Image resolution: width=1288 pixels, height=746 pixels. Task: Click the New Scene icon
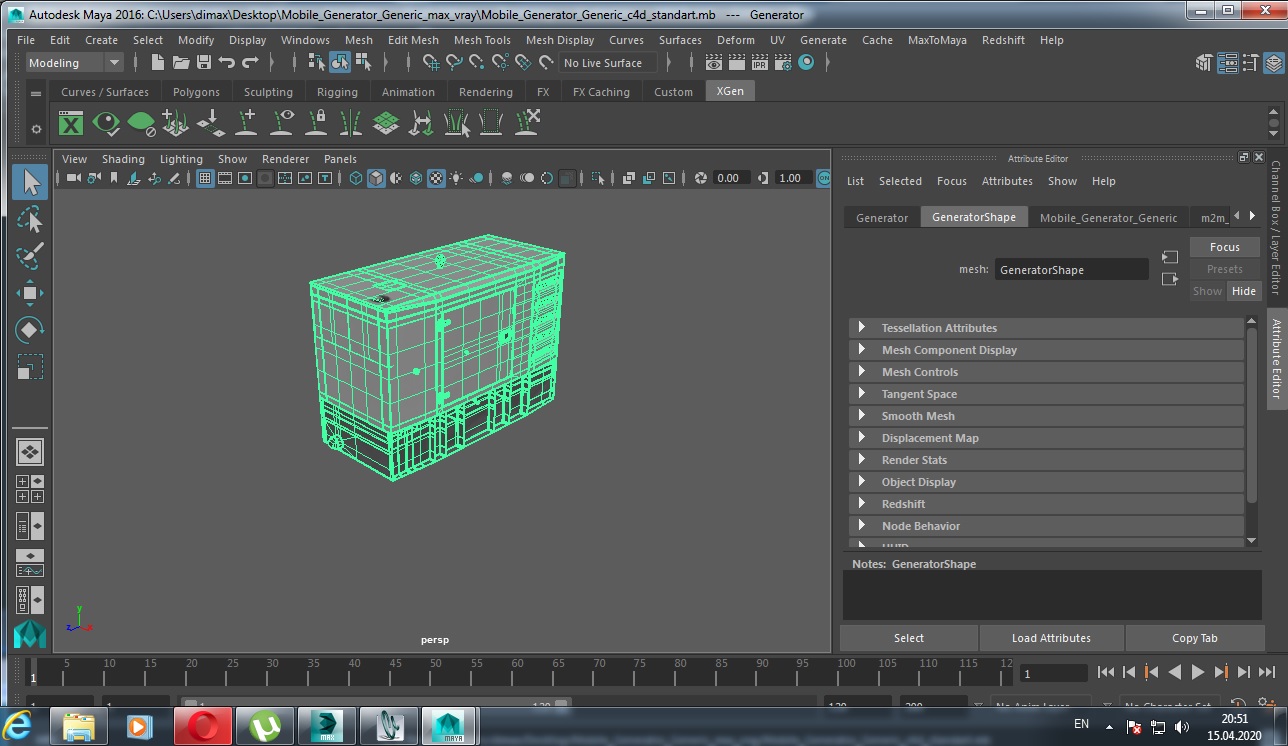(158, 62)
